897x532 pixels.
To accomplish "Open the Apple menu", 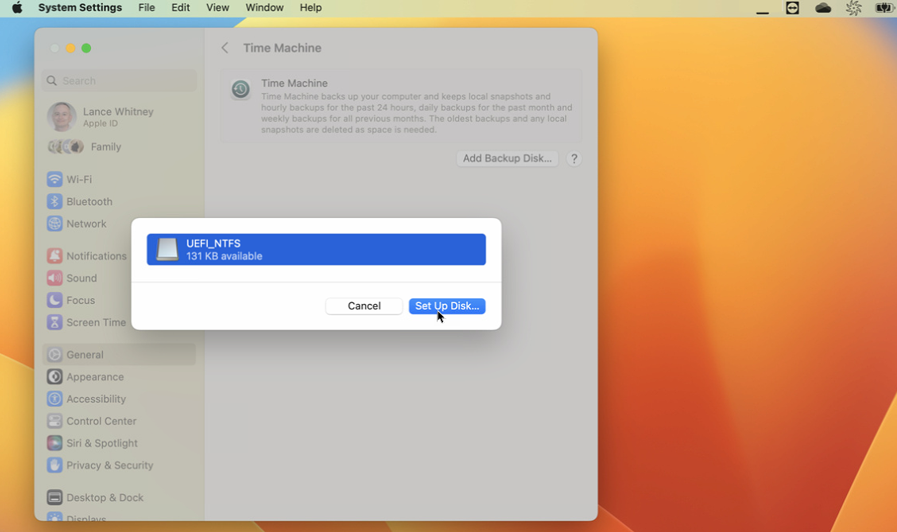I will click(x=17, y=7).
